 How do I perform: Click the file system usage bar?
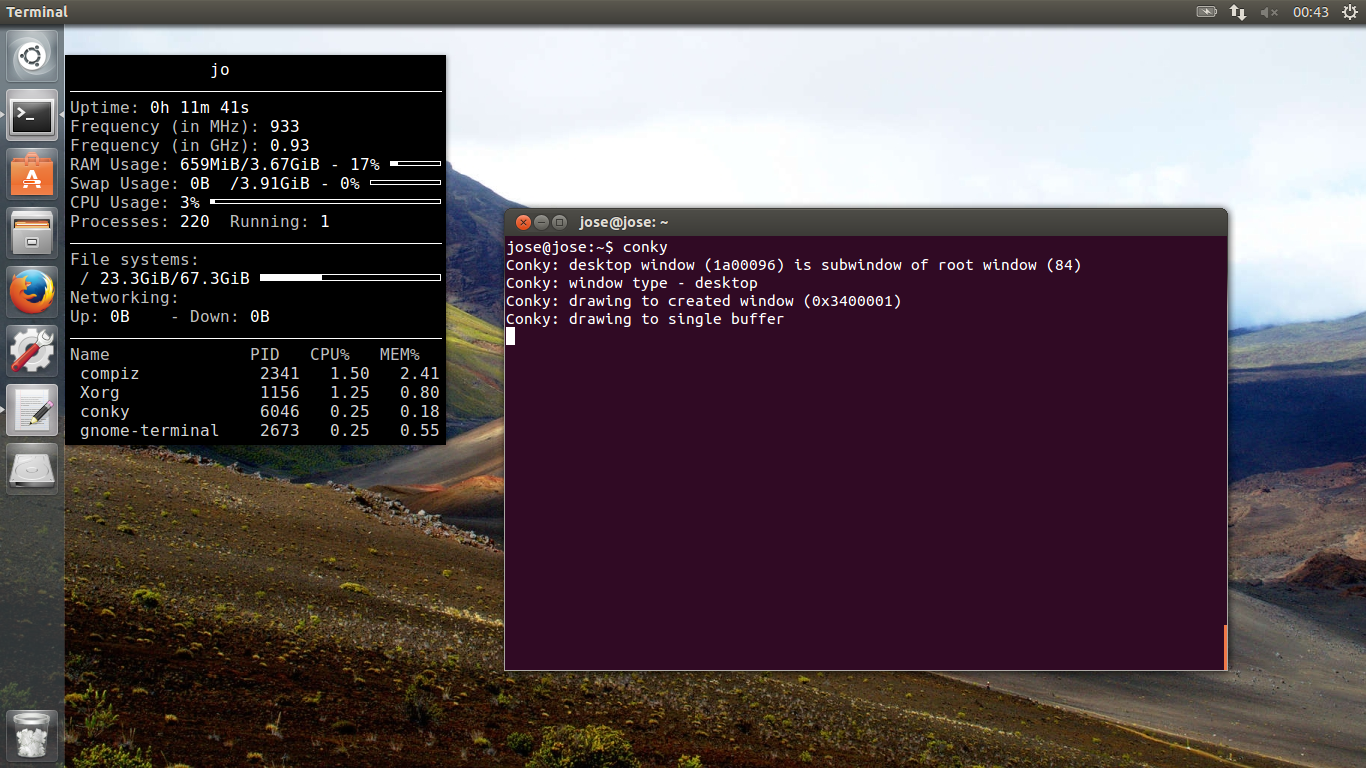[350, 277]
